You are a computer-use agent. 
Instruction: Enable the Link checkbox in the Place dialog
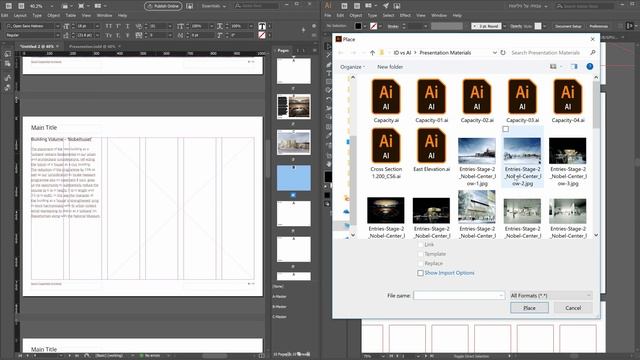(x=420, y=244)
